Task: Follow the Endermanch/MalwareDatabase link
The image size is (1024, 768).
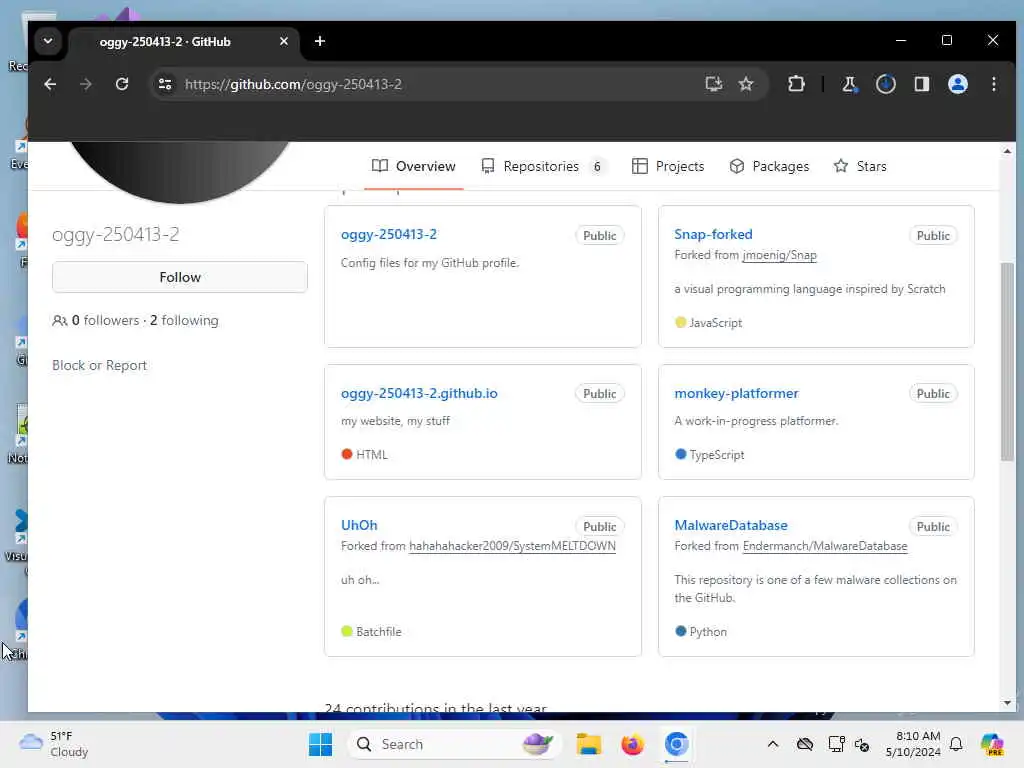Action: [x=825, y=546]
